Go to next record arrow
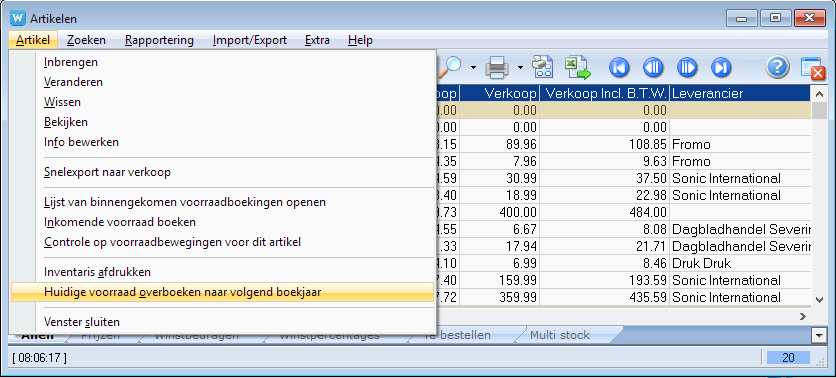836x378 pixels. (x=687, y=68)
